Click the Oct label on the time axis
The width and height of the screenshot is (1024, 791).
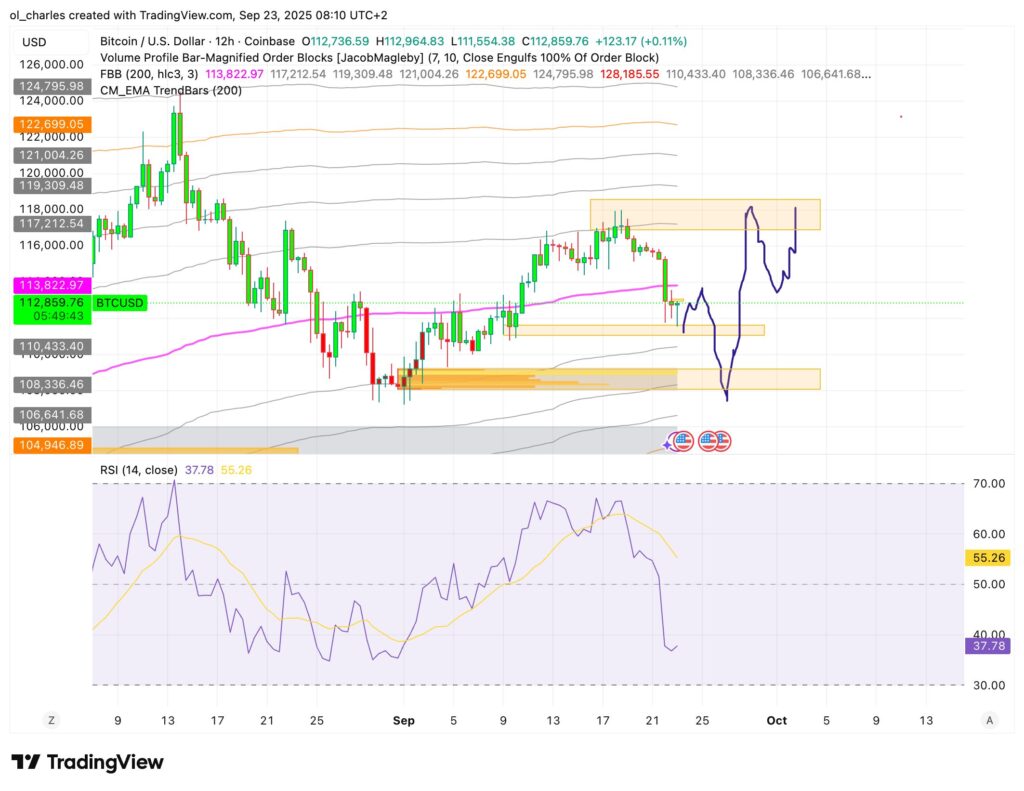(777, 720)
